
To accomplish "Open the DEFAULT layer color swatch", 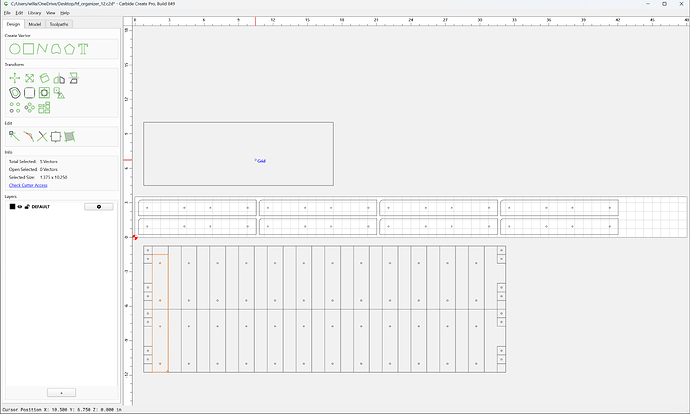I will [x=12, y=207].
